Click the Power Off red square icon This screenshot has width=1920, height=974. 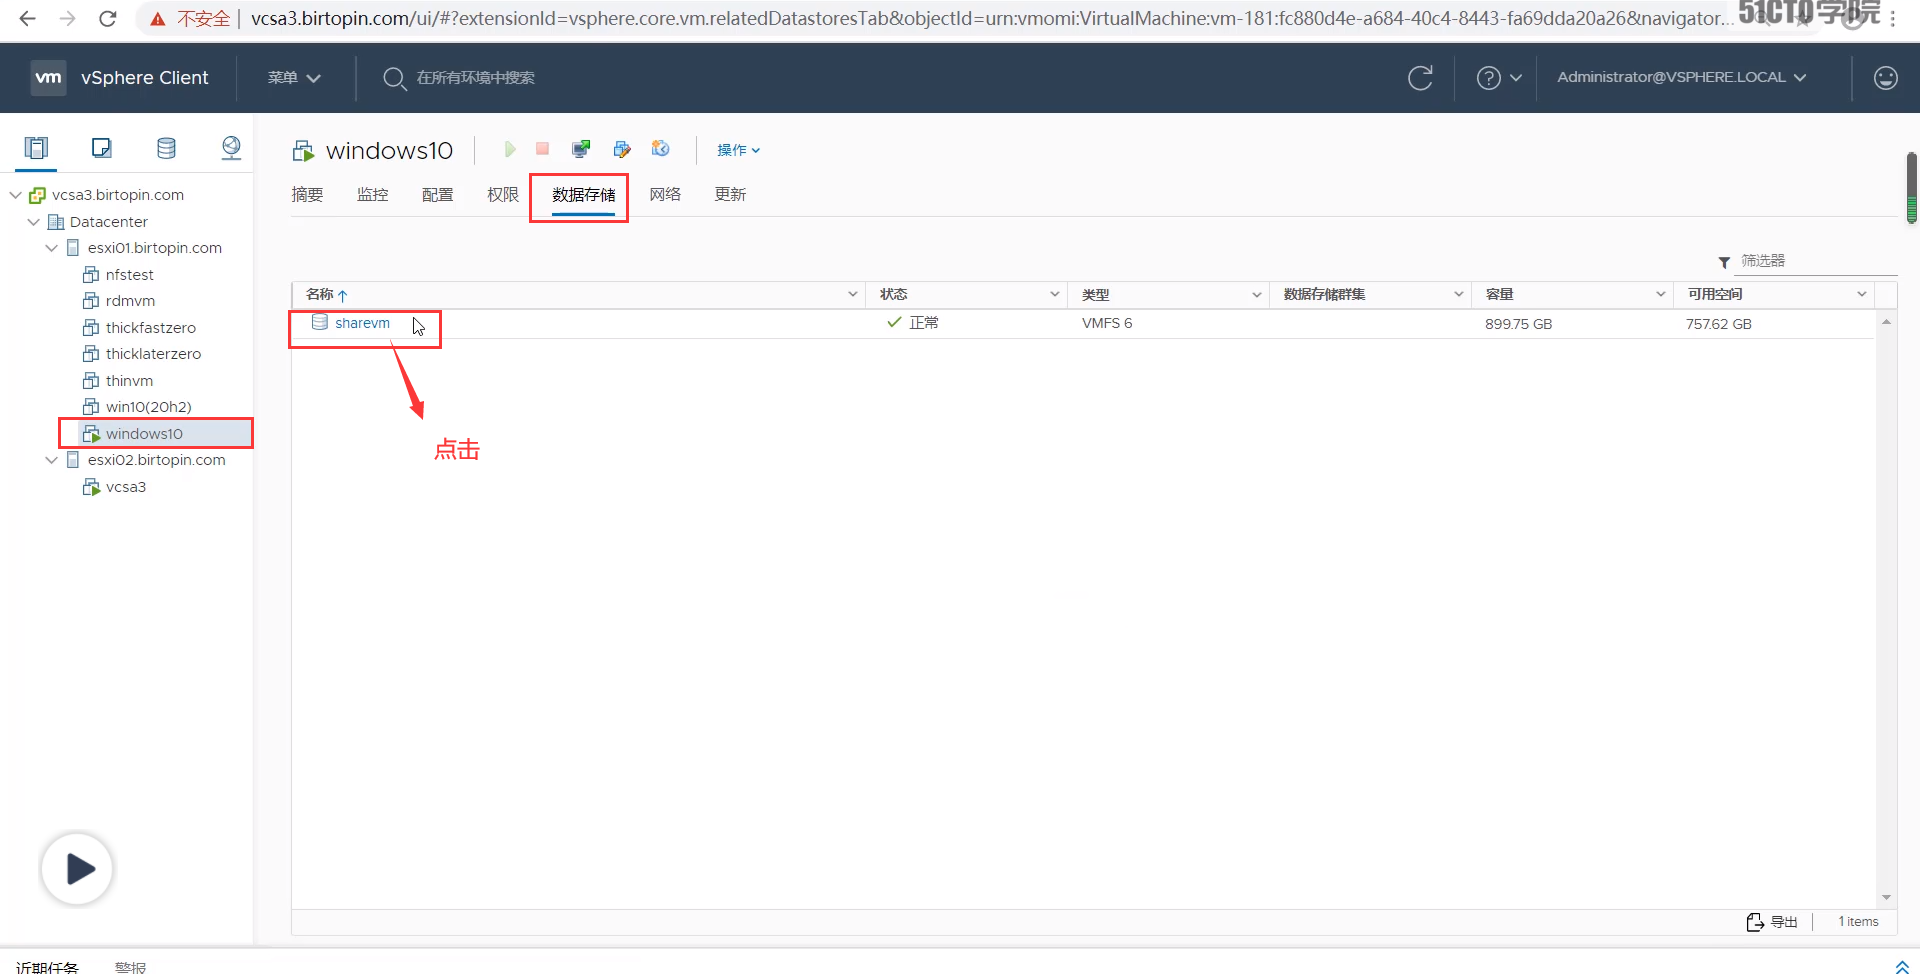pos(542,149)
